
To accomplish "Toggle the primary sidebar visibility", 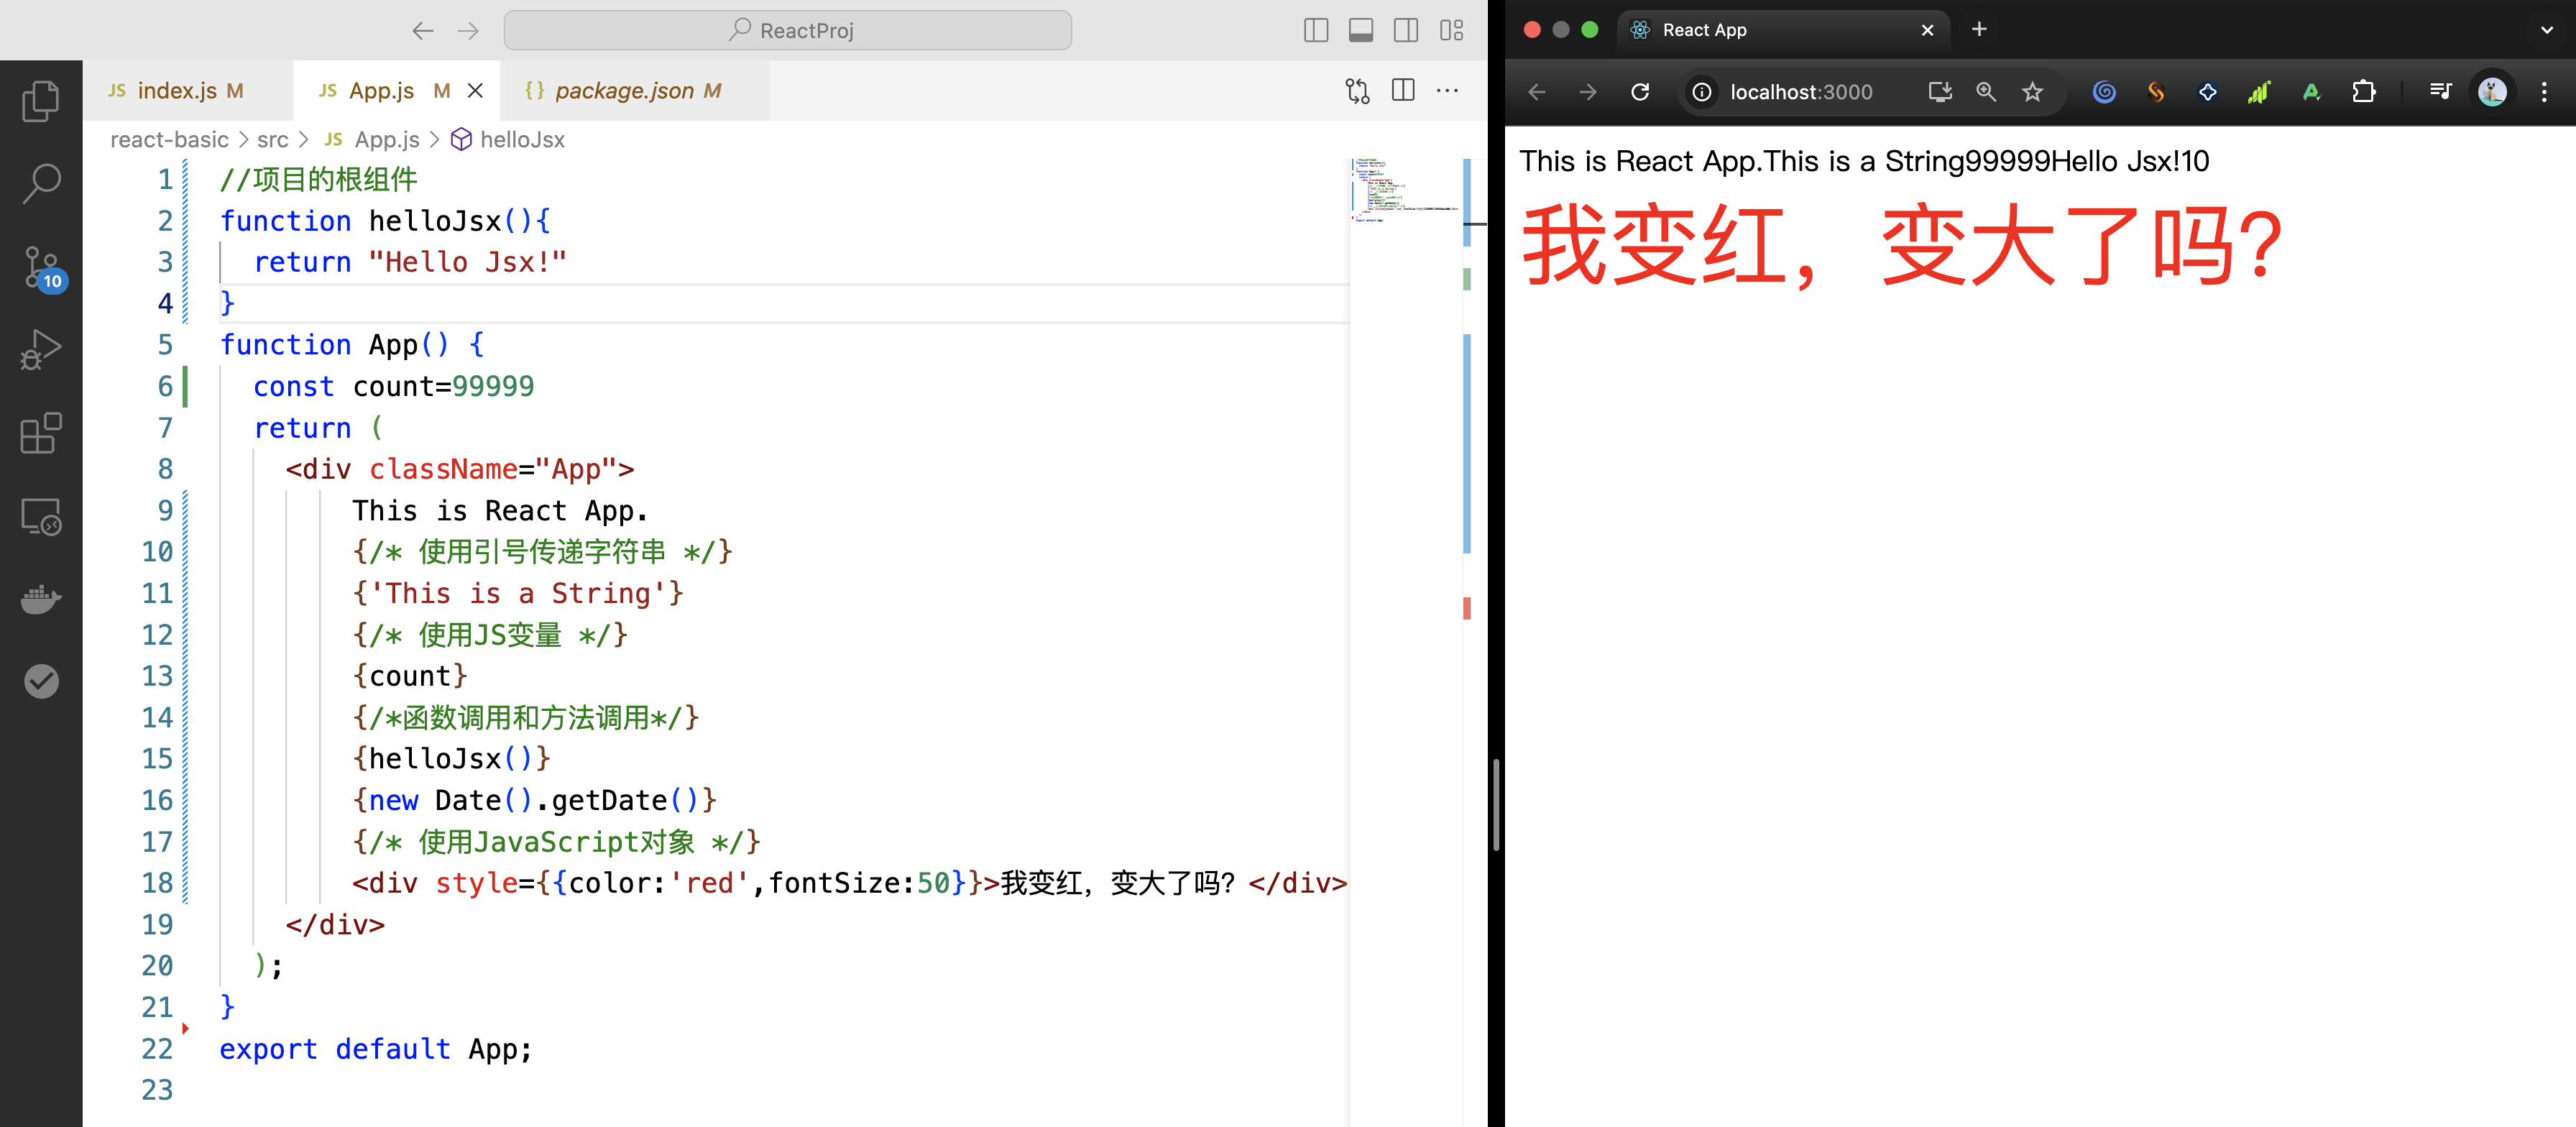I will point(1317,30).
